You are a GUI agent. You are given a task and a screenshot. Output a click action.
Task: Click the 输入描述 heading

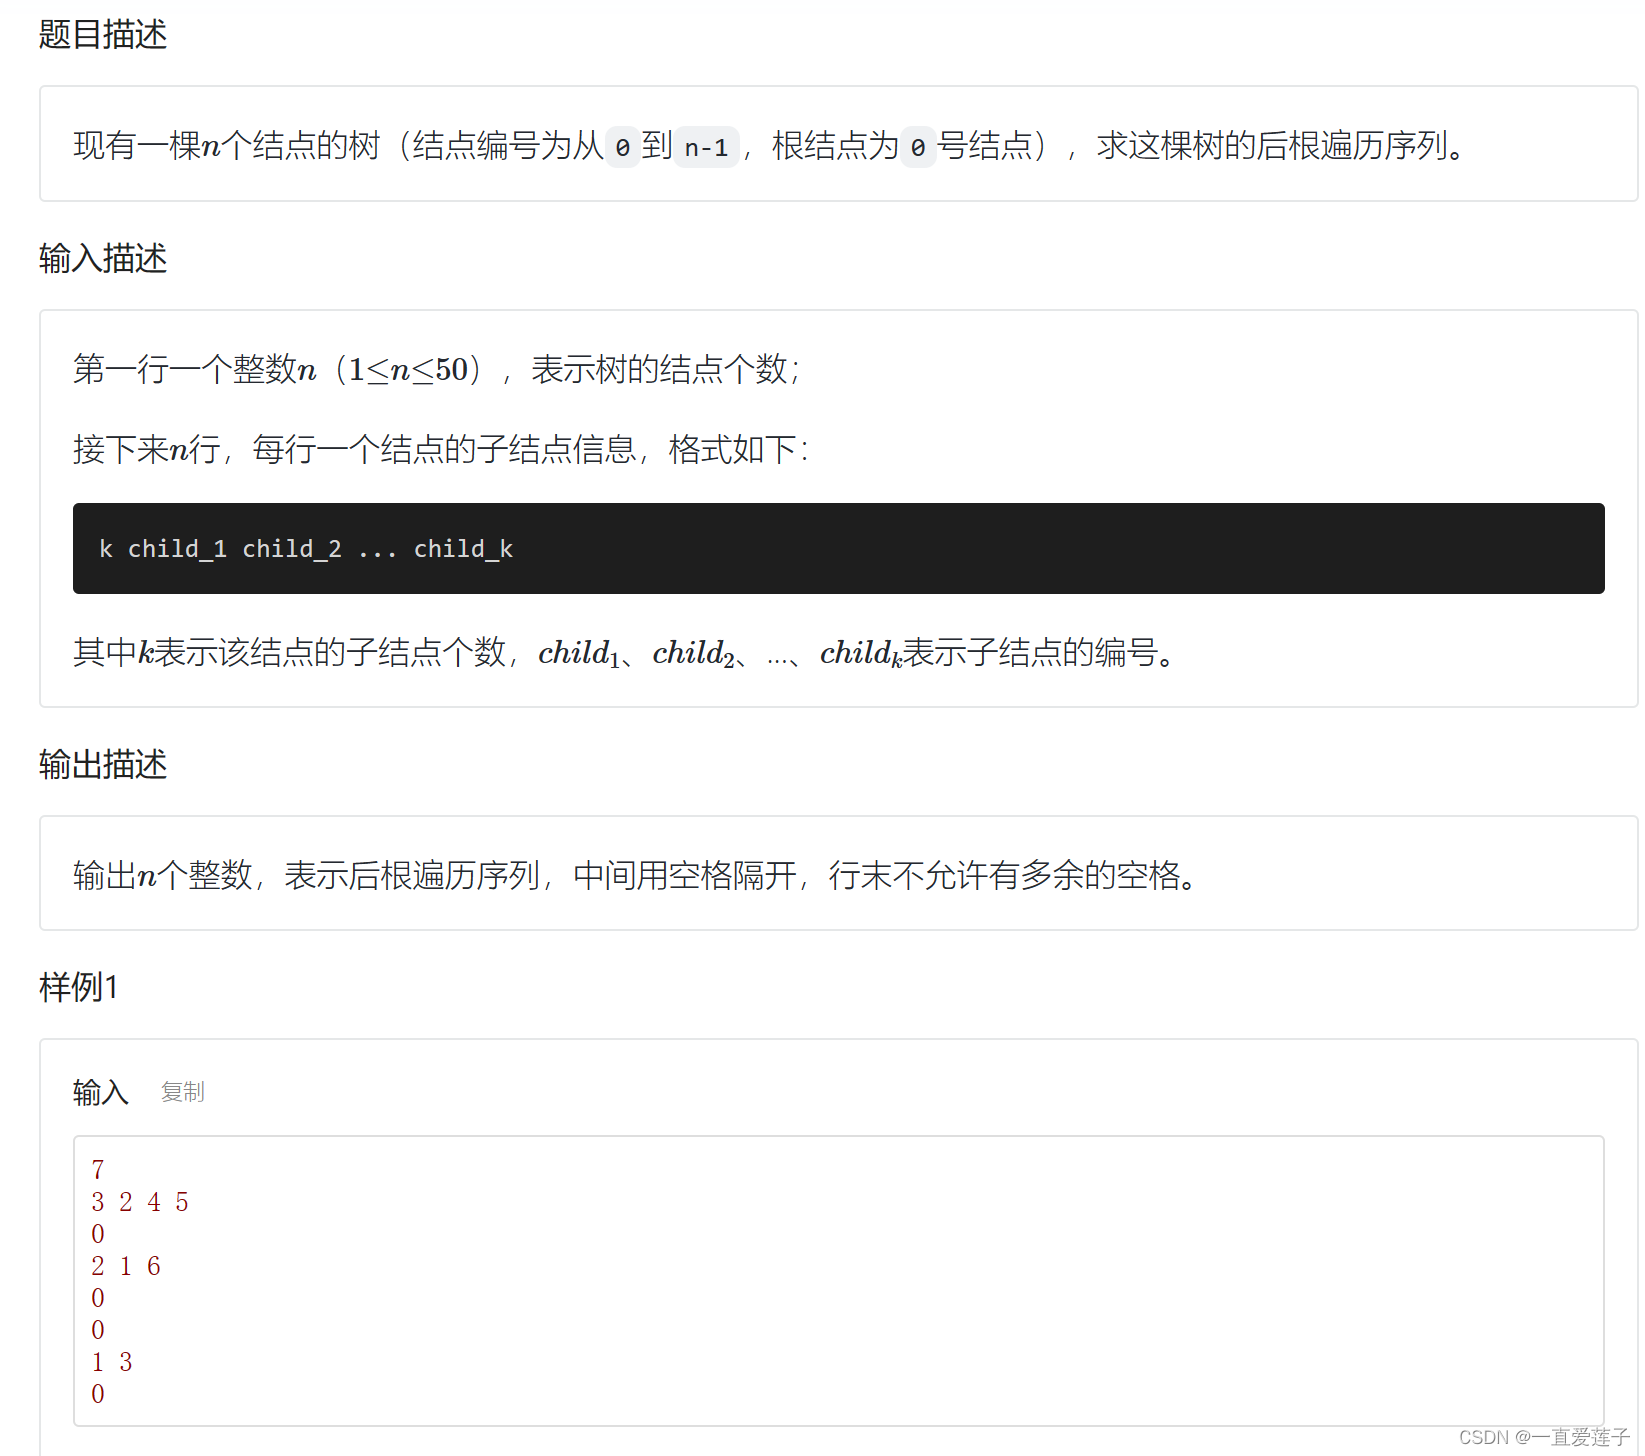[x=103, y=259]
